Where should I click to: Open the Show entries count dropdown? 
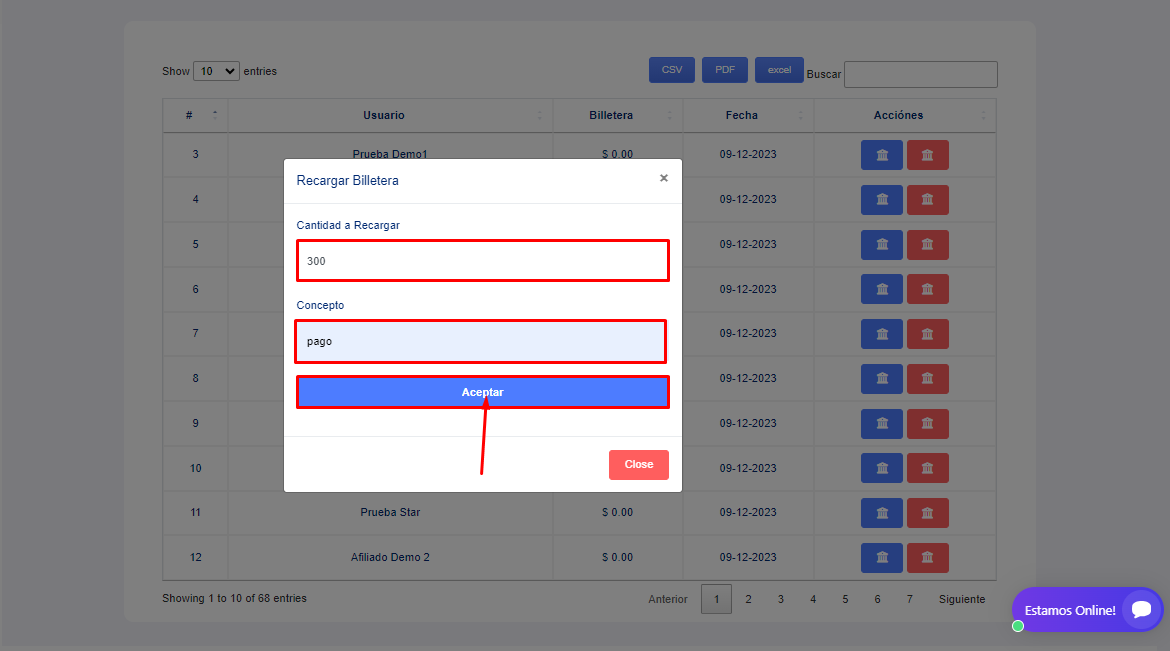216,72
